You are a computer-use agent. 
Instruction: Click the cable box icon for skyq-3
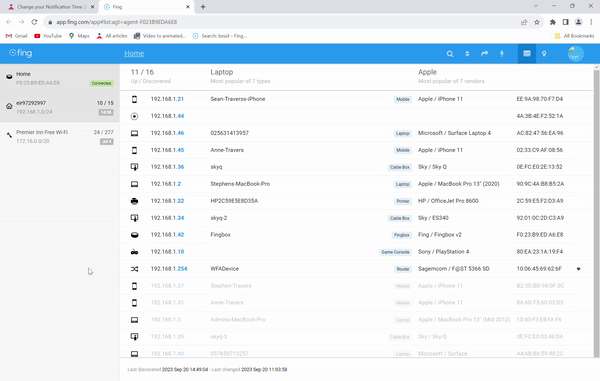134,337
